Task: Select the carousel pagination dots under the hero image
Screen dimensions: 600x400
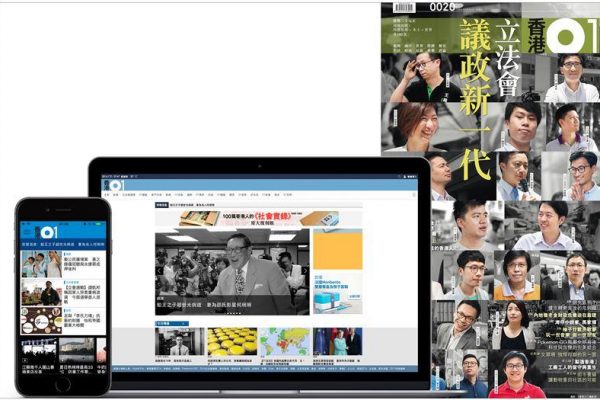Action: click(232, 313)
